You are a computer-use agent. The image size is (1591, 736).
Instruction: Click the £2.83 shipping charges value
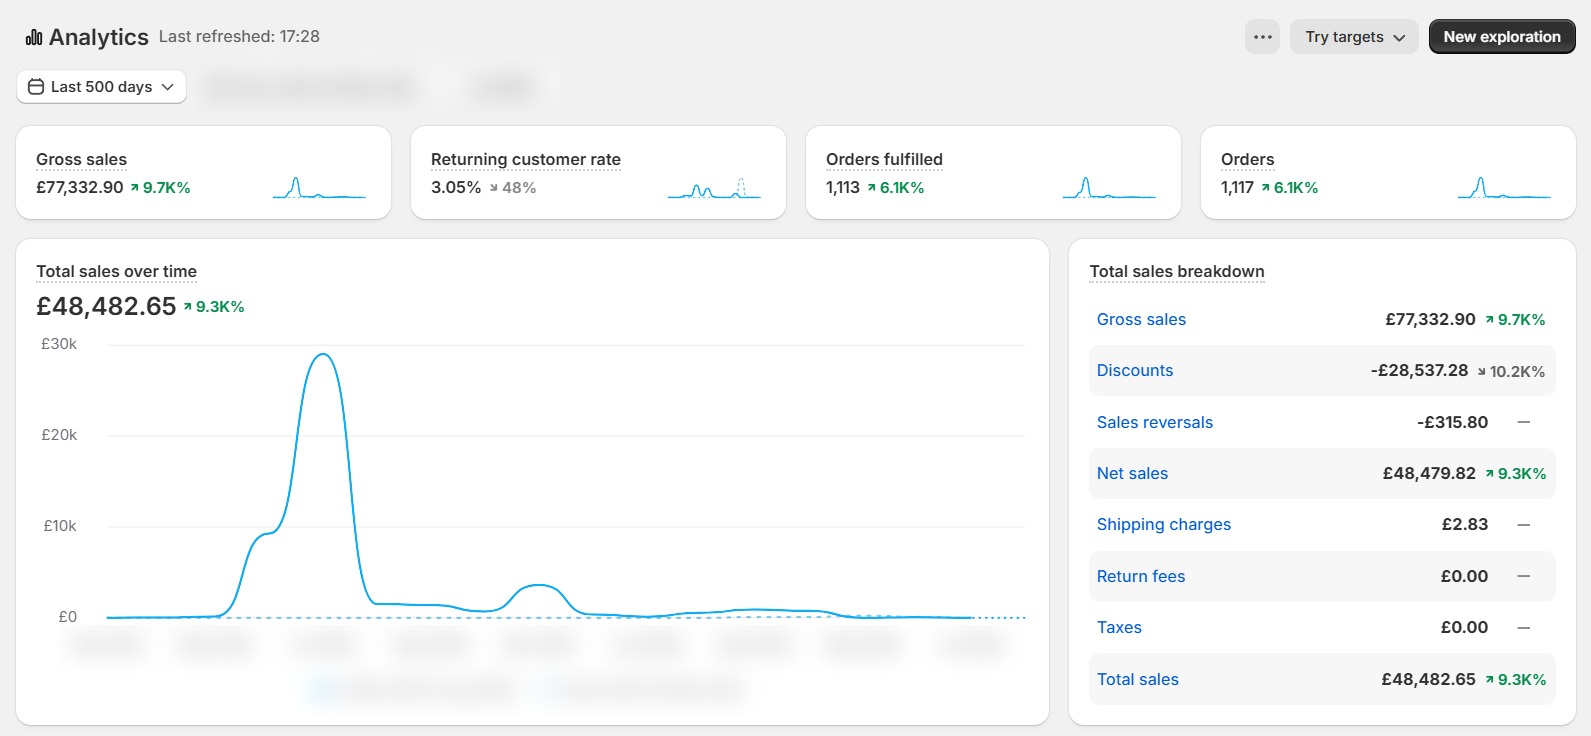pyautogui.click(x=1465, y=524)
